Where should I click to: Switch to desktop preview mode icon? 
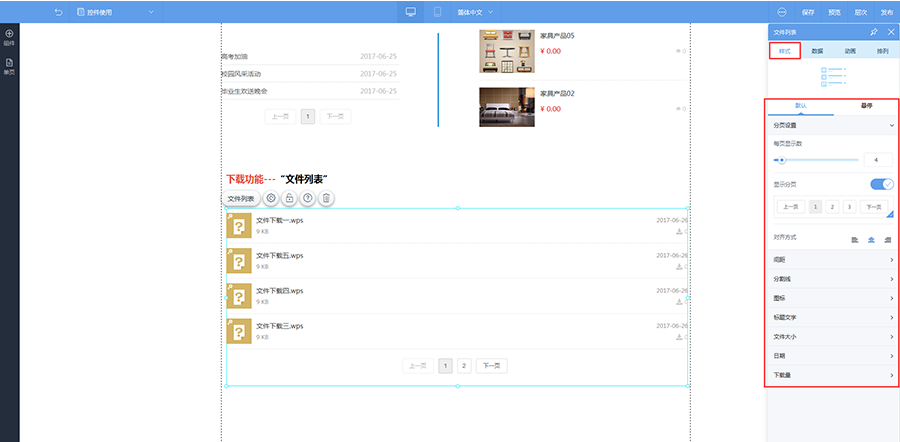[x=410, y=11]
